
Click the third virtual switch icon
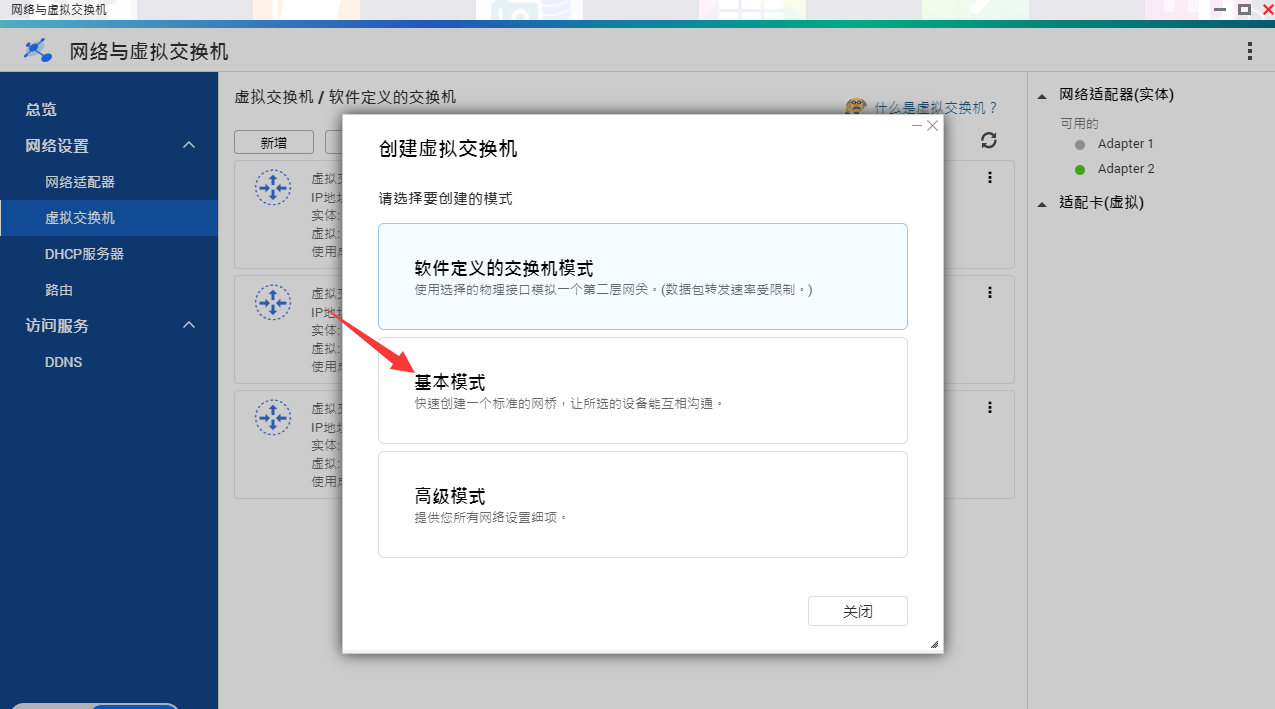click(273, 416)
